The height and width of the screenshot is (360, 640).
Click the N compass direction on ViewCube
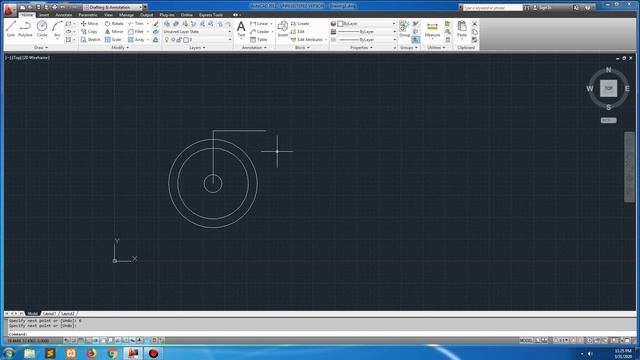tap(608, 70)
